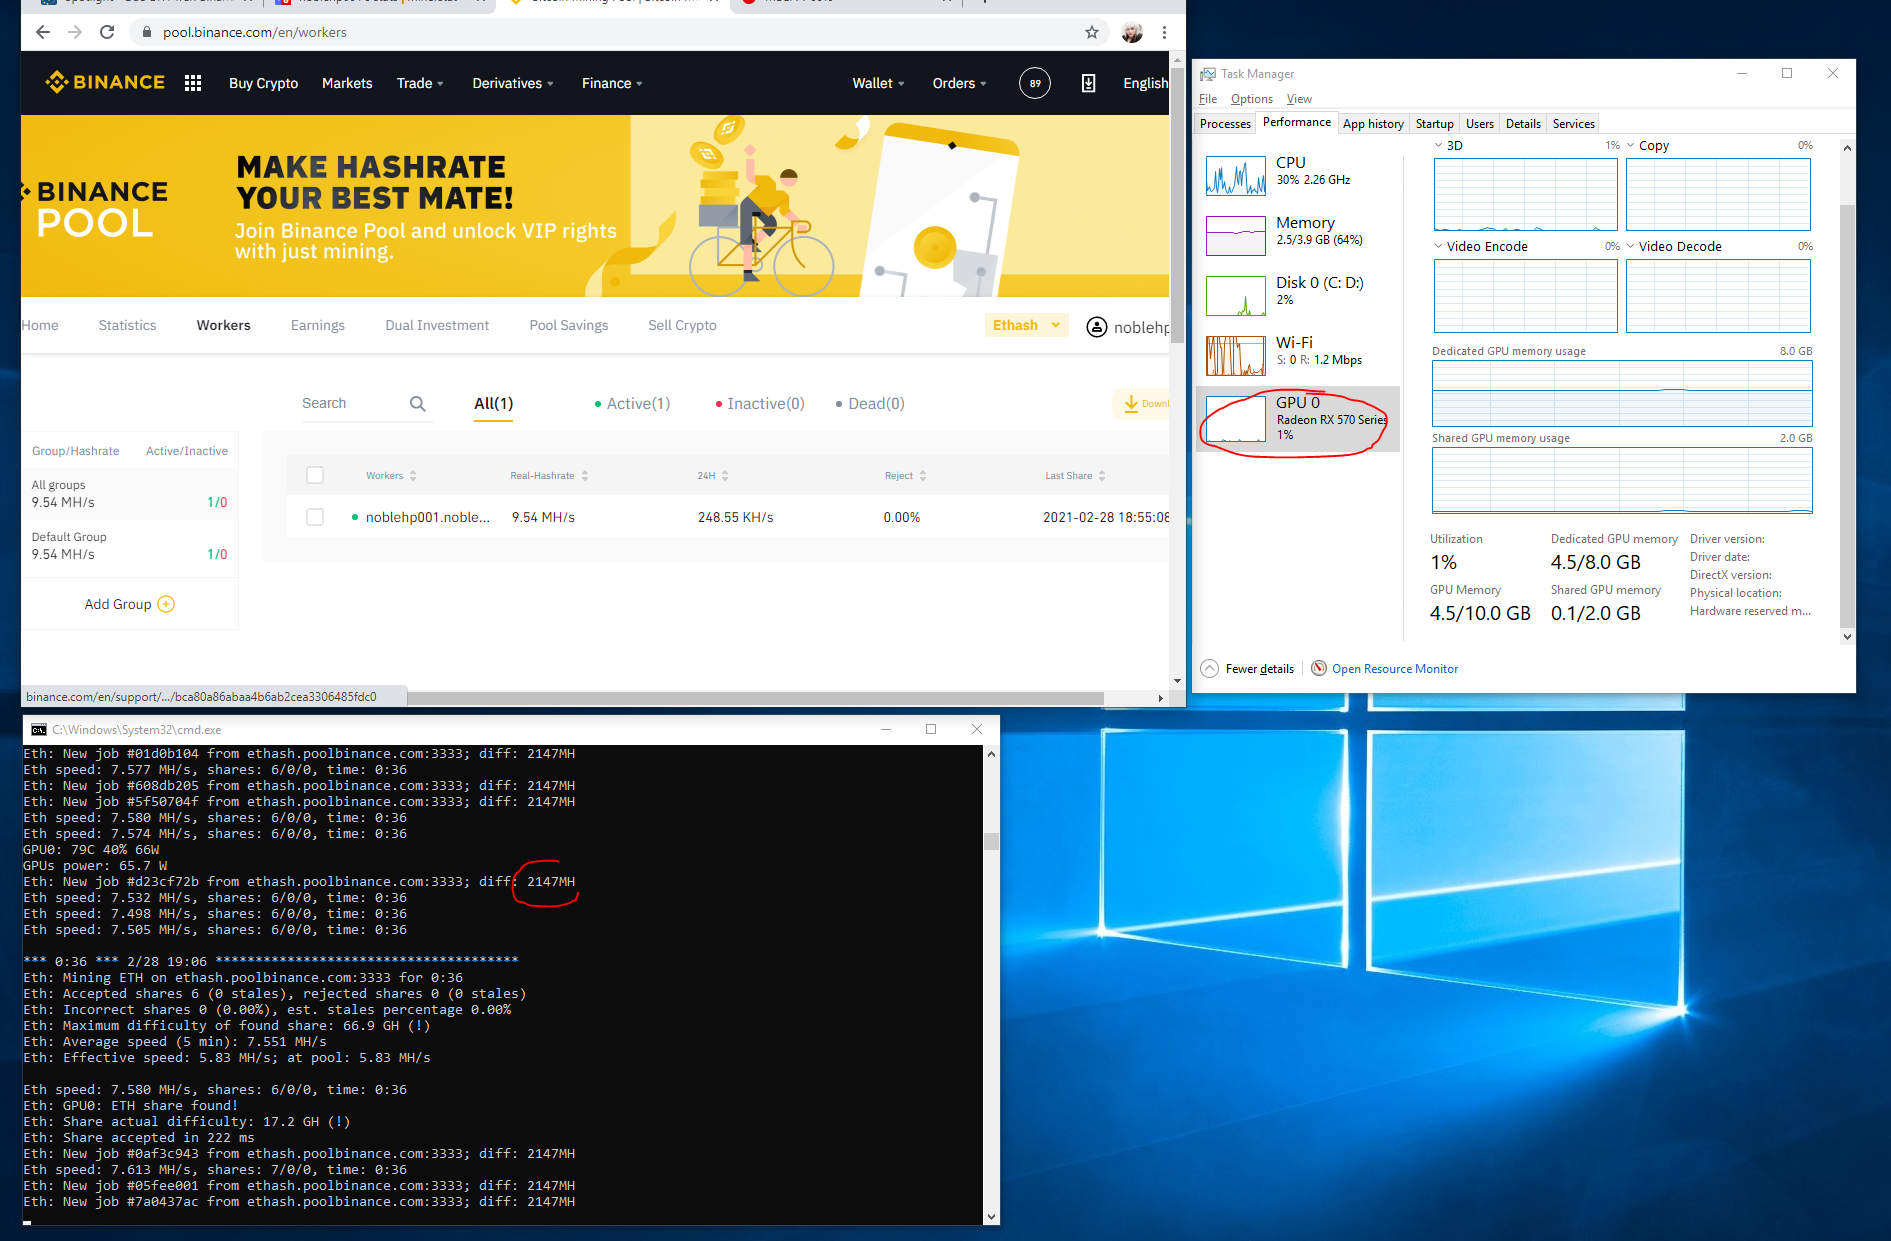Click the Add Group plus icon

click(x=166, y=604)
